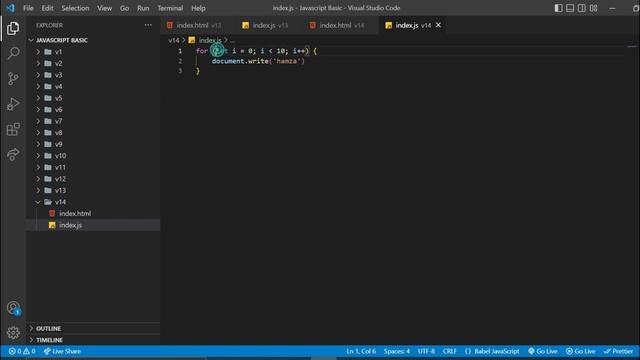Image resolution: width=640 pixels, height=360 pixels.
Task: Open the Terminal menu
Action: tap(170, 8)
